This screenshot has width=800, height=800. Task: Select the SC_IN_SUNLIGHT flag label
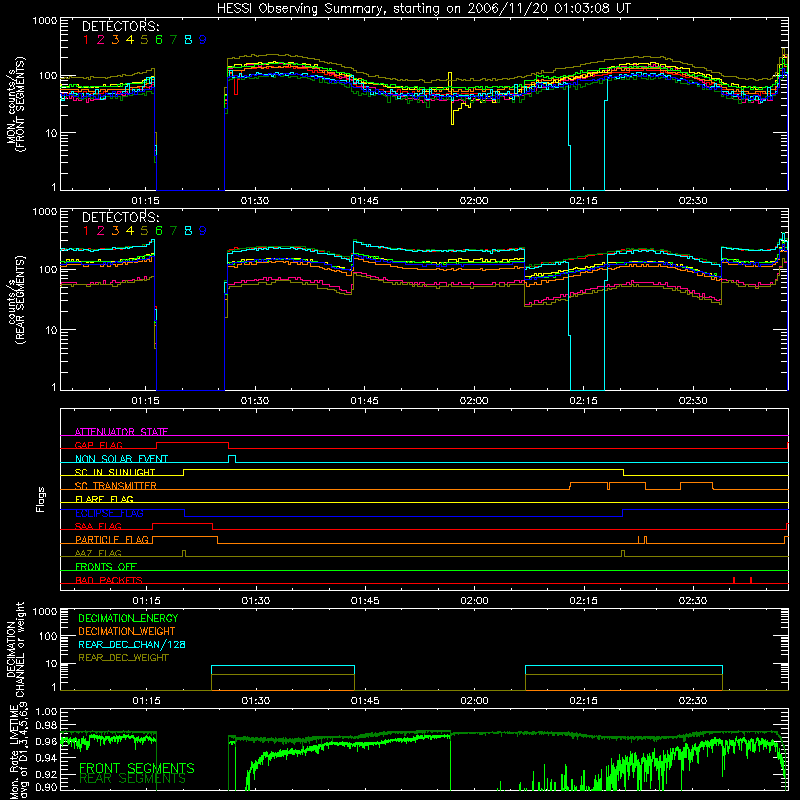point(115,472)
